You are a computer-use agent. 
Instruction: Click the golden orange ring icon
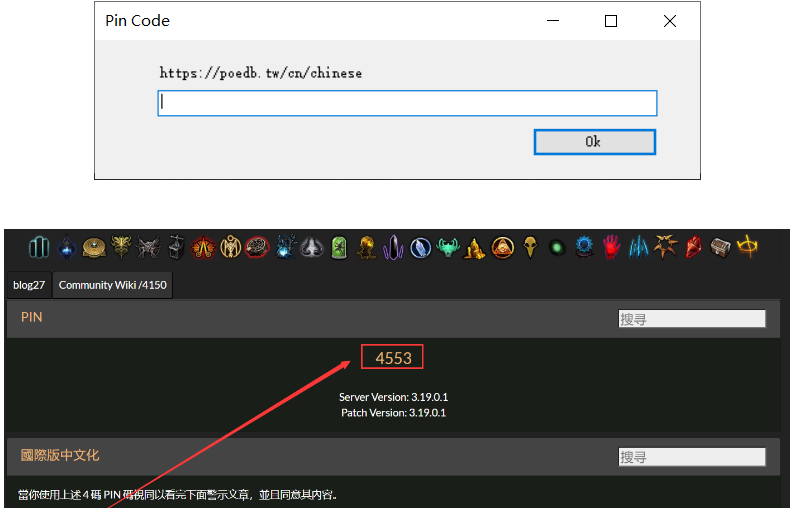(747, 247)
